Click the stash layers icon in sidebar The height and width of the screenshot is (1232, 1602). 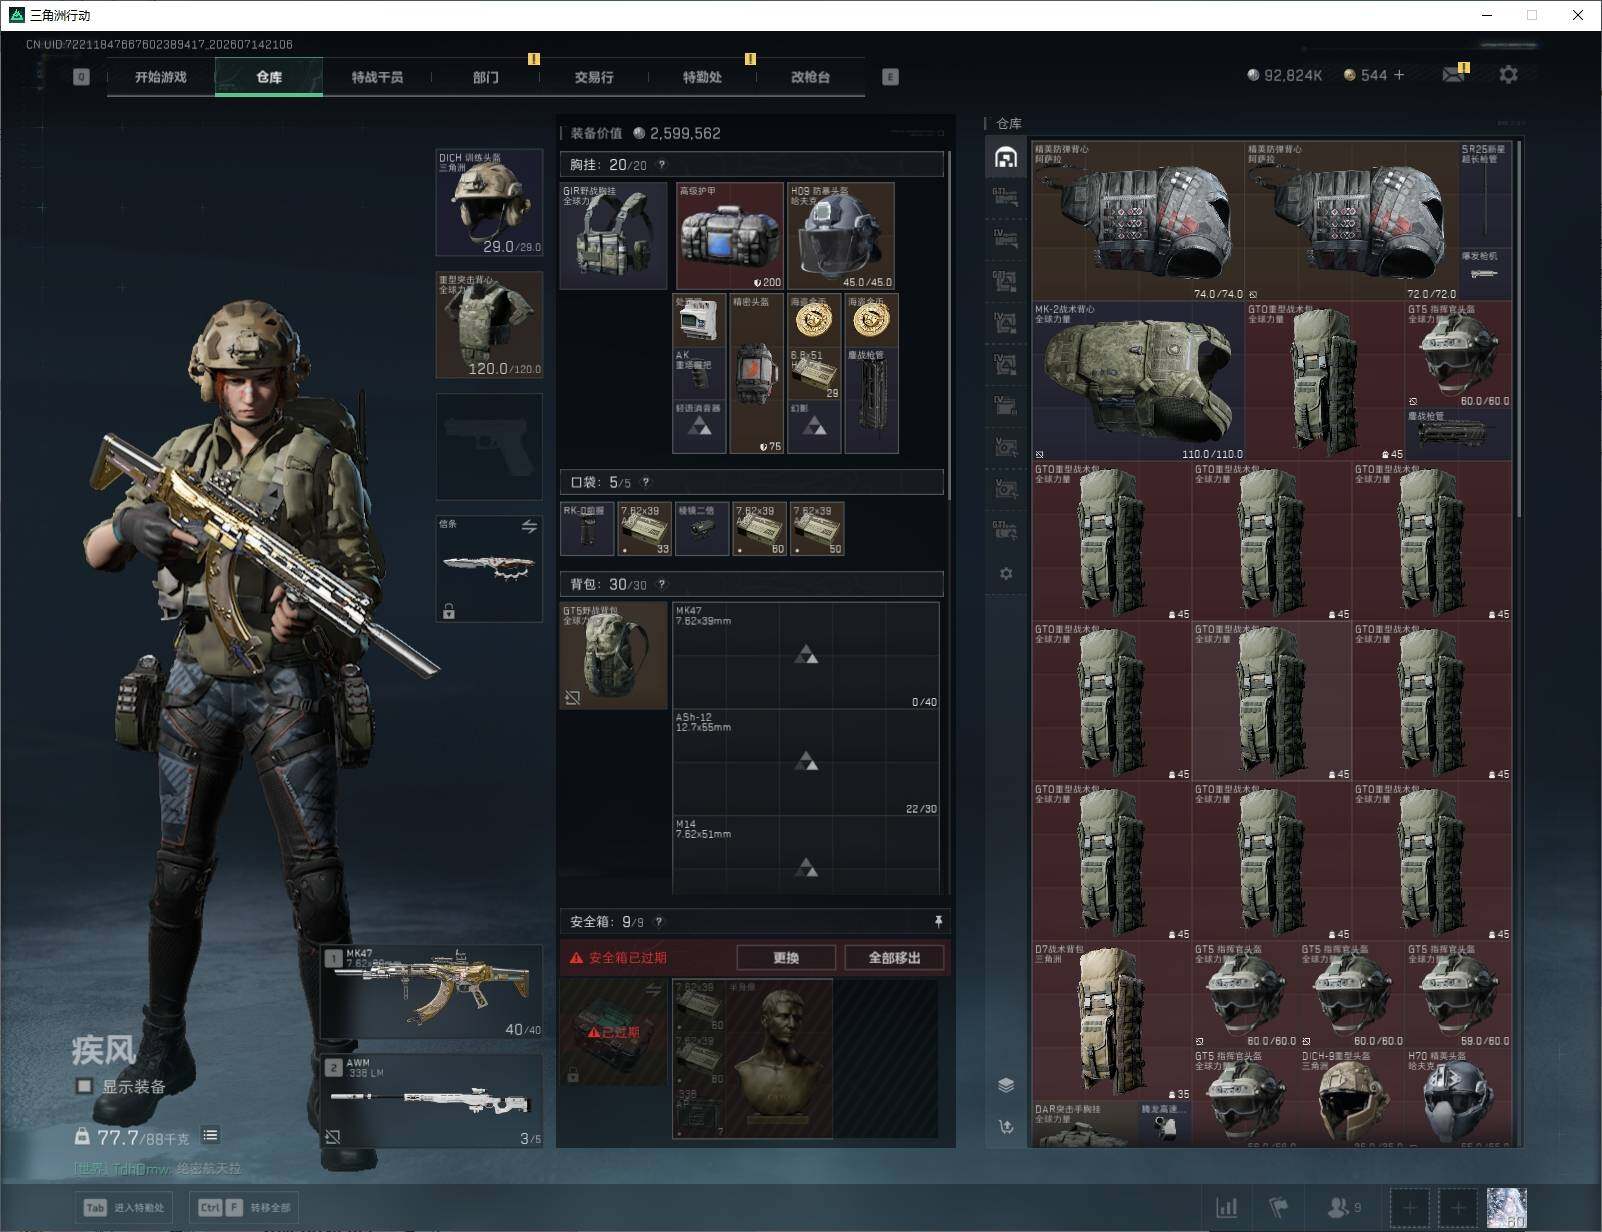click(1006, 1086)
